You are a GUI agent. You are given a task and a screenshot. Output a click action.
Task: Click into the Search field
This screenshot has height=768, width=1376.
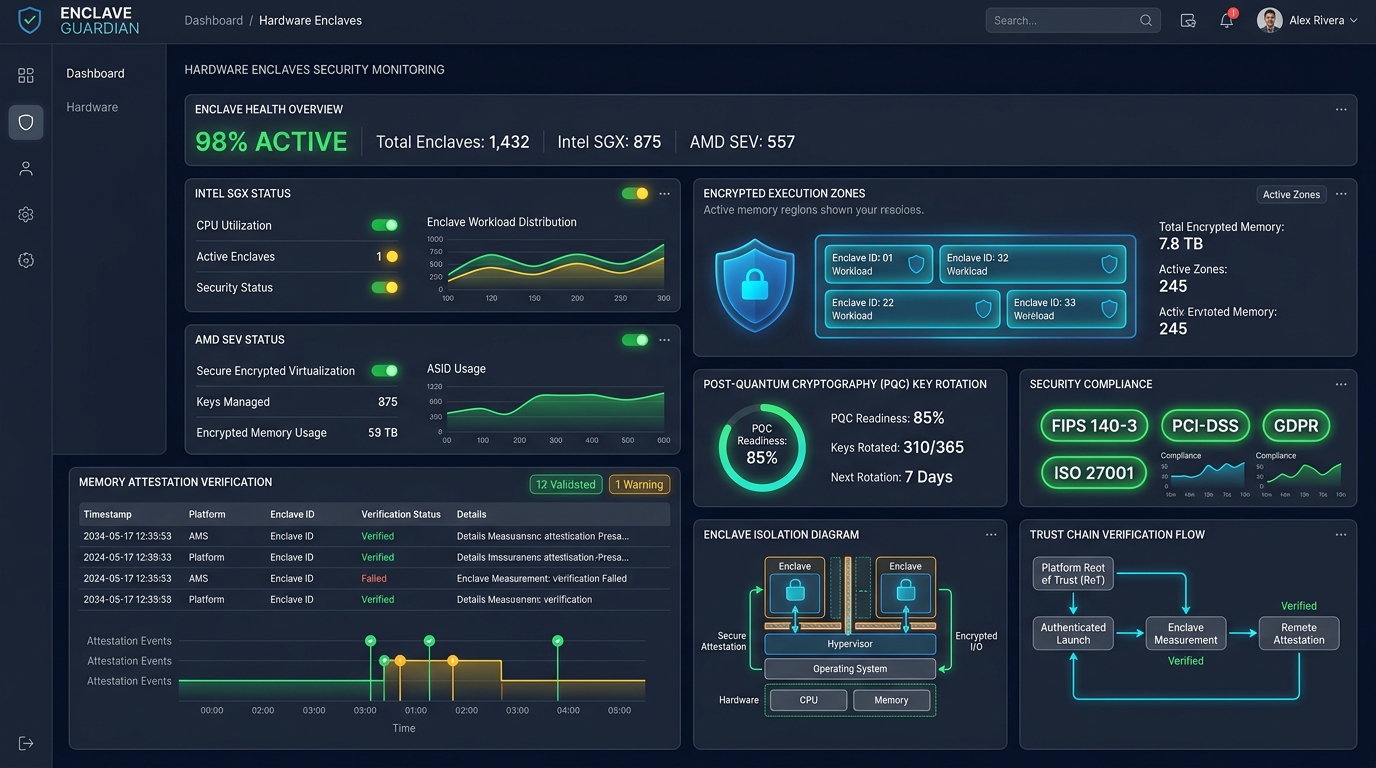1073,20
